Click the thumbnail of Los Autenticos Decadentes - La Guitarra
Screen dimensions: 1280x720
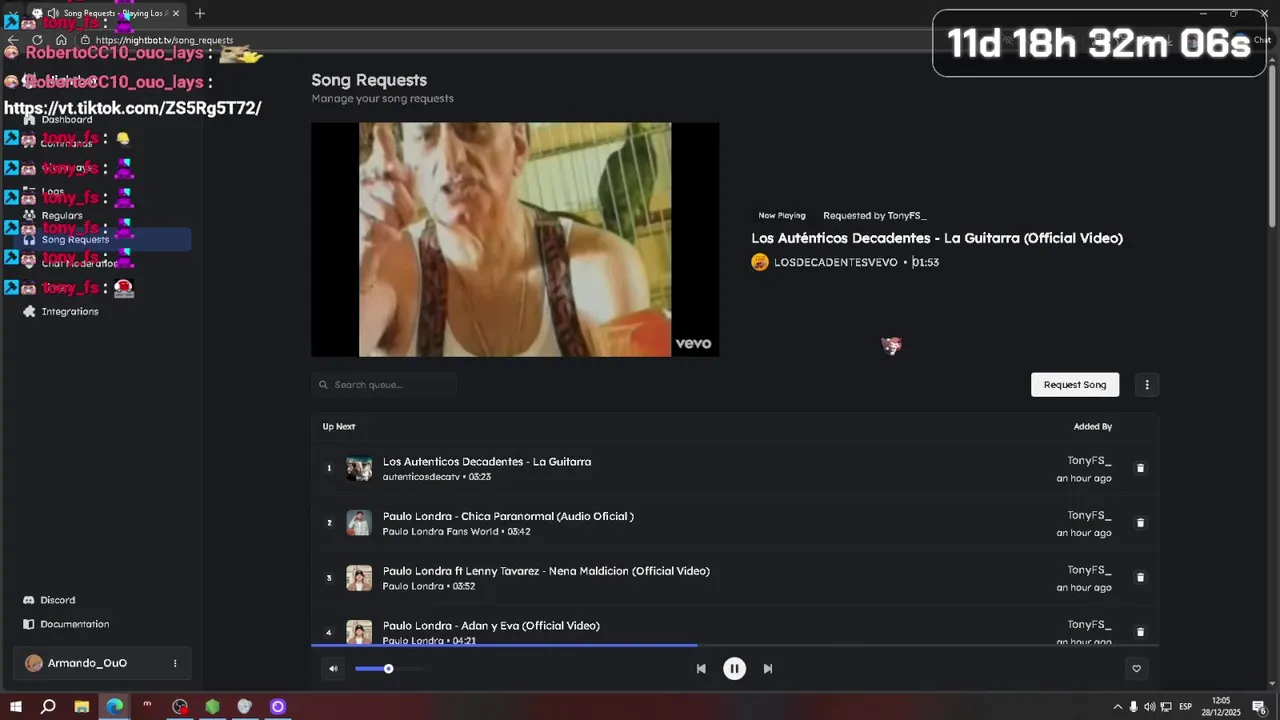[359, 468]
